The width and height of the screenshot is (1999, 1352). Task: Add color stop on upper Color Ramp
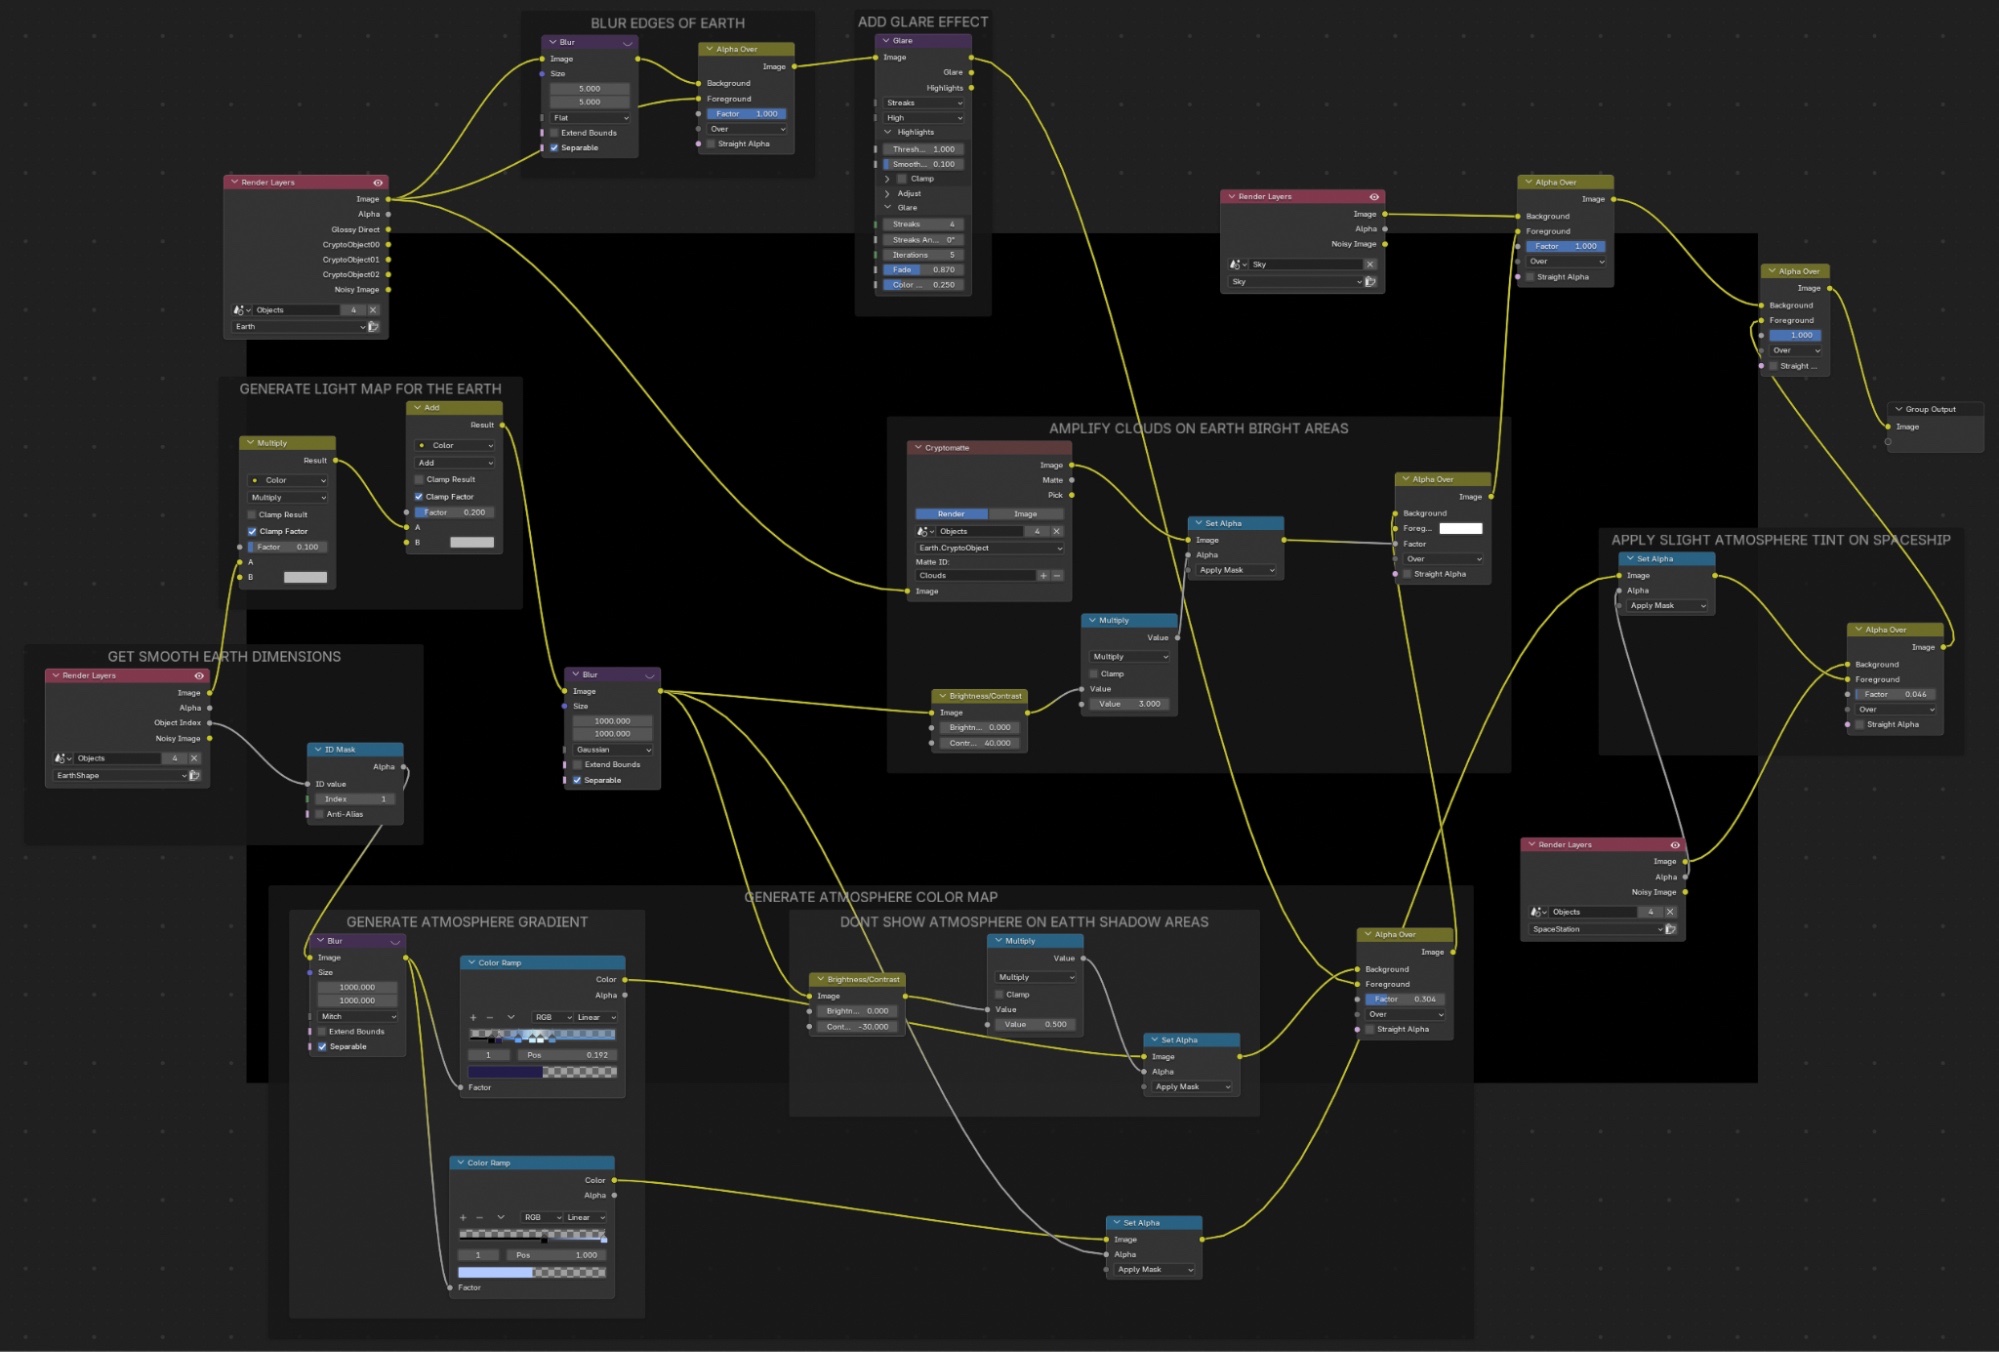(x=473, y=1018)
